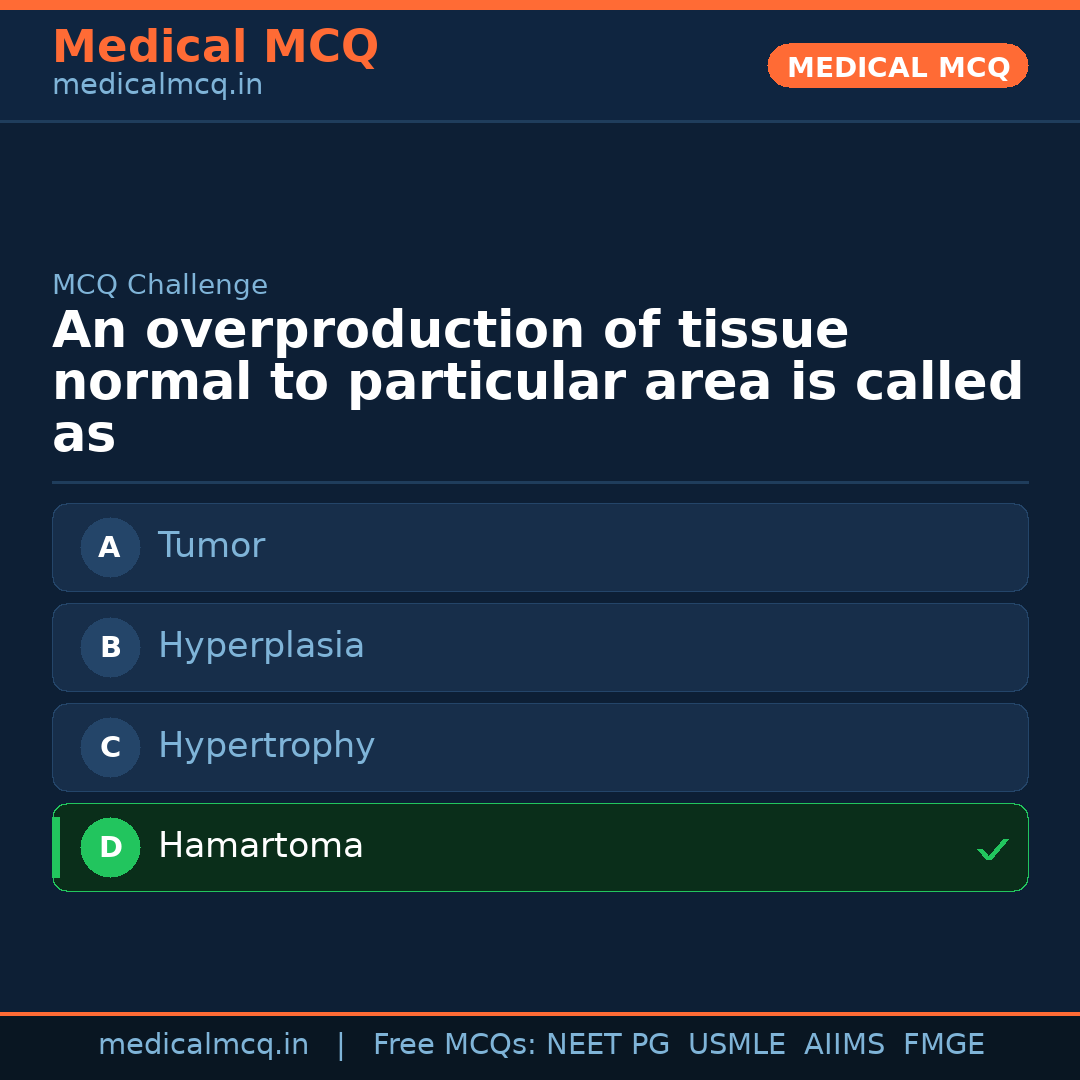Click the green checkmark on Hamartoma
Screen dimensions: 1080x1080
(x=993, y=849)
